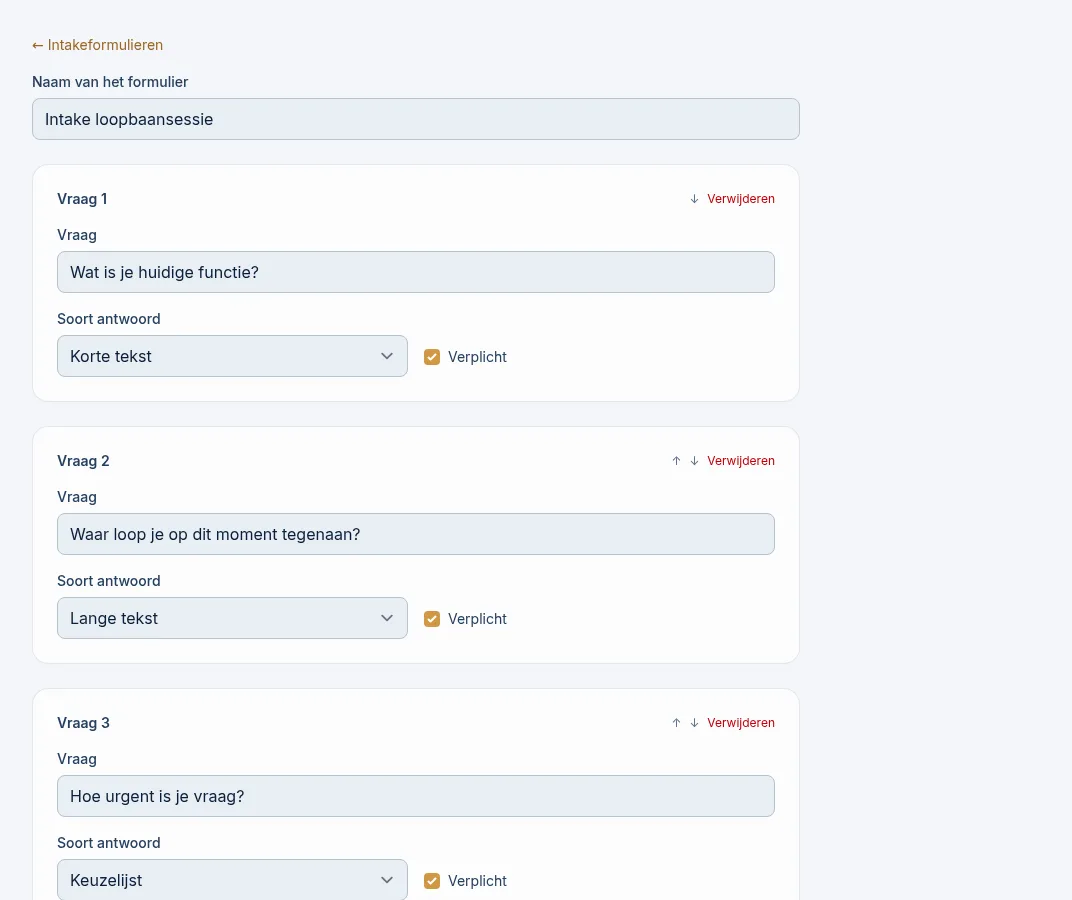Open the Keuzelijst answer type dropdown
Image resolution: width=1072 pixels, height=900 pixels.
pyautogui.click(x=232, y=880)
